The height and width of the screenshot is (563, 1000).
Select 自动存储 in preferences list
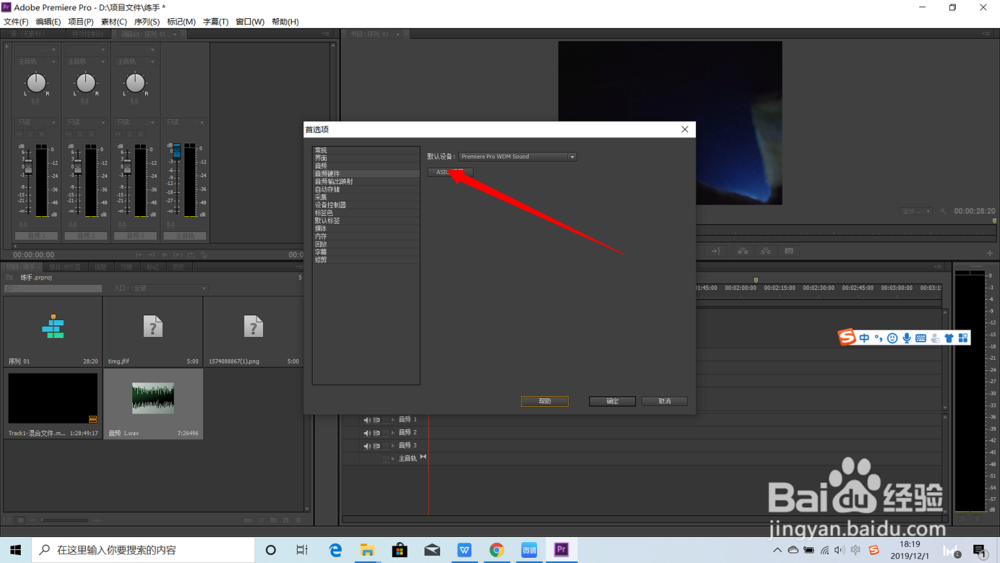[365, 189]
